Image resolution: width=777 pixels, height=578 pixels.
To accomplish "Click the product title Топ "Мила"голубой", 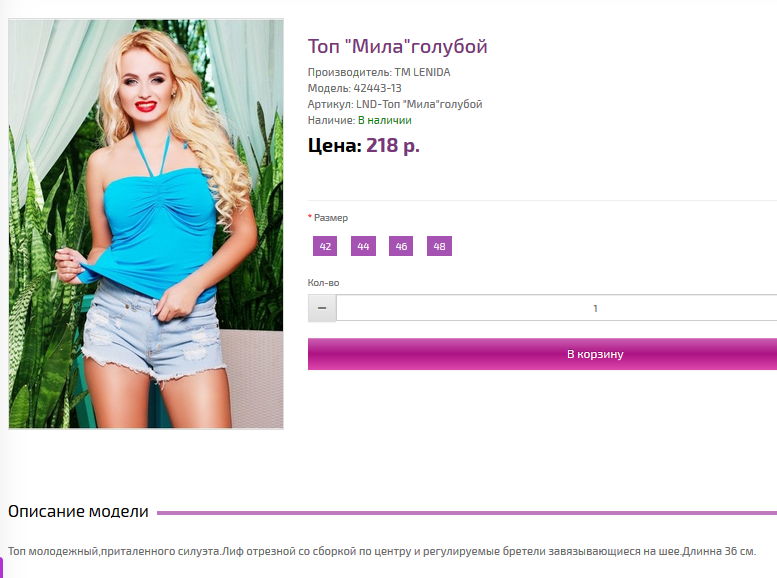I will pos(397,47).
